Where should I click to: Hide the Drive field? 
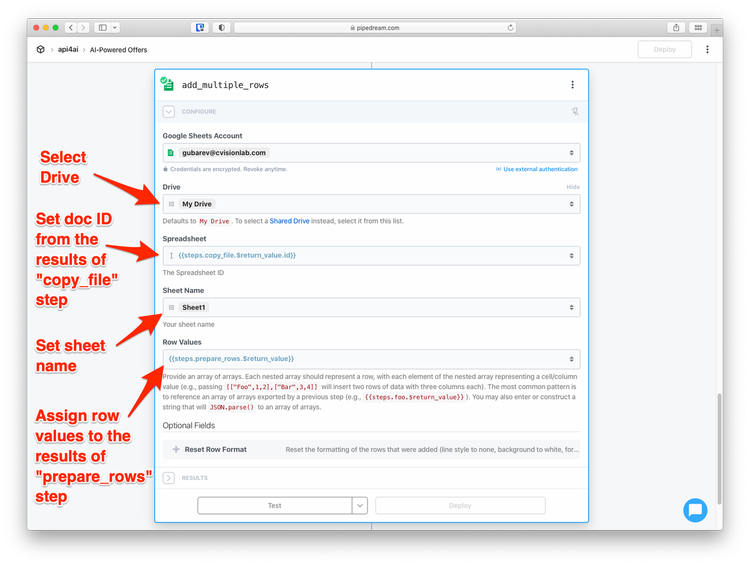(573, 187)
